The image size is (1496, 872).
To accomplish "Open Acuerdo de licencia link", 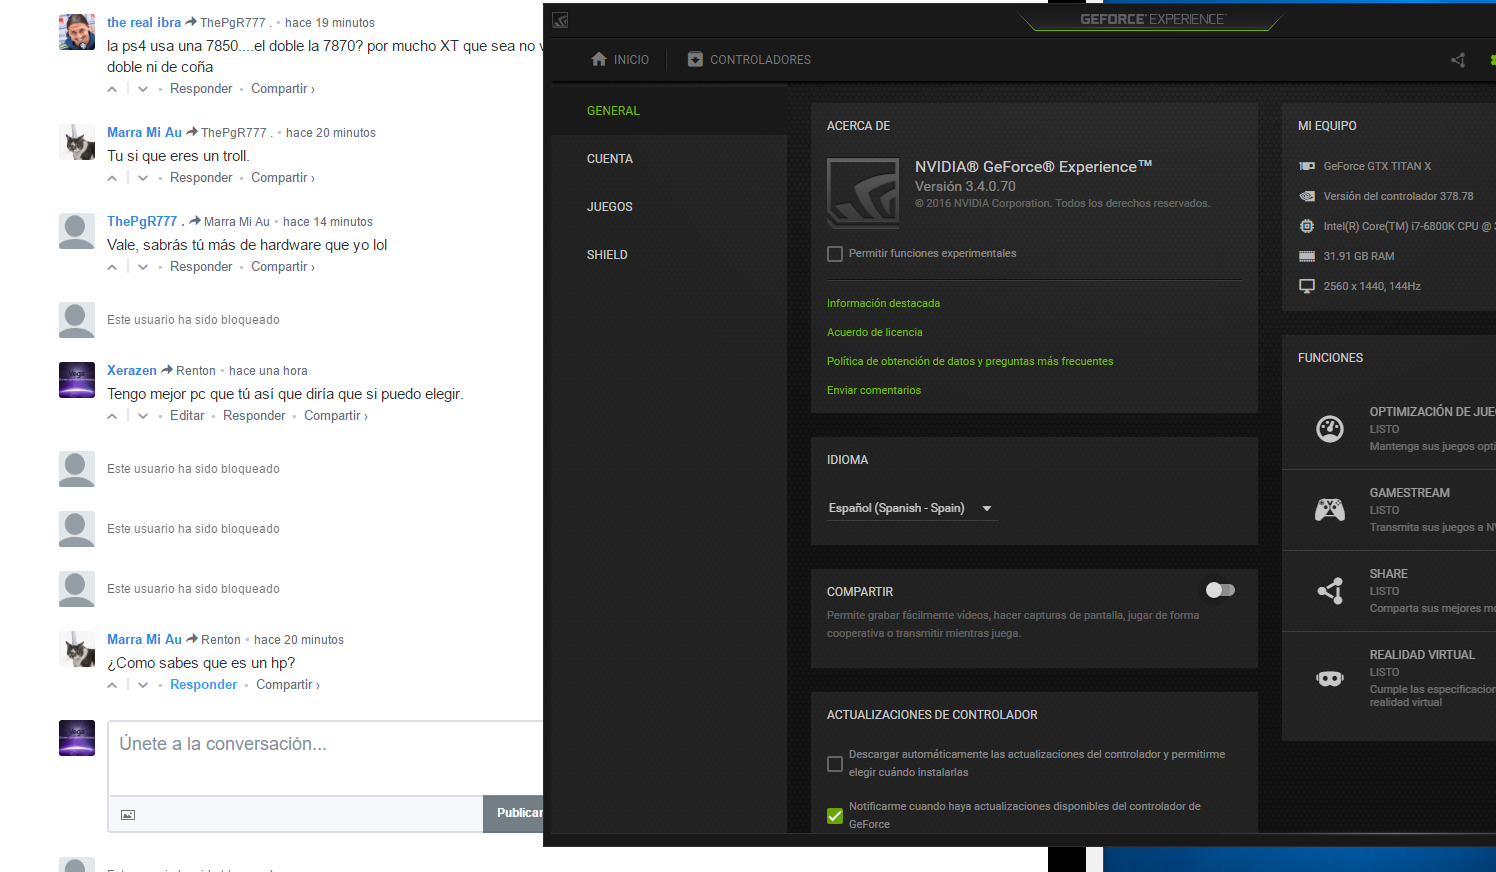I will [874, 332].
